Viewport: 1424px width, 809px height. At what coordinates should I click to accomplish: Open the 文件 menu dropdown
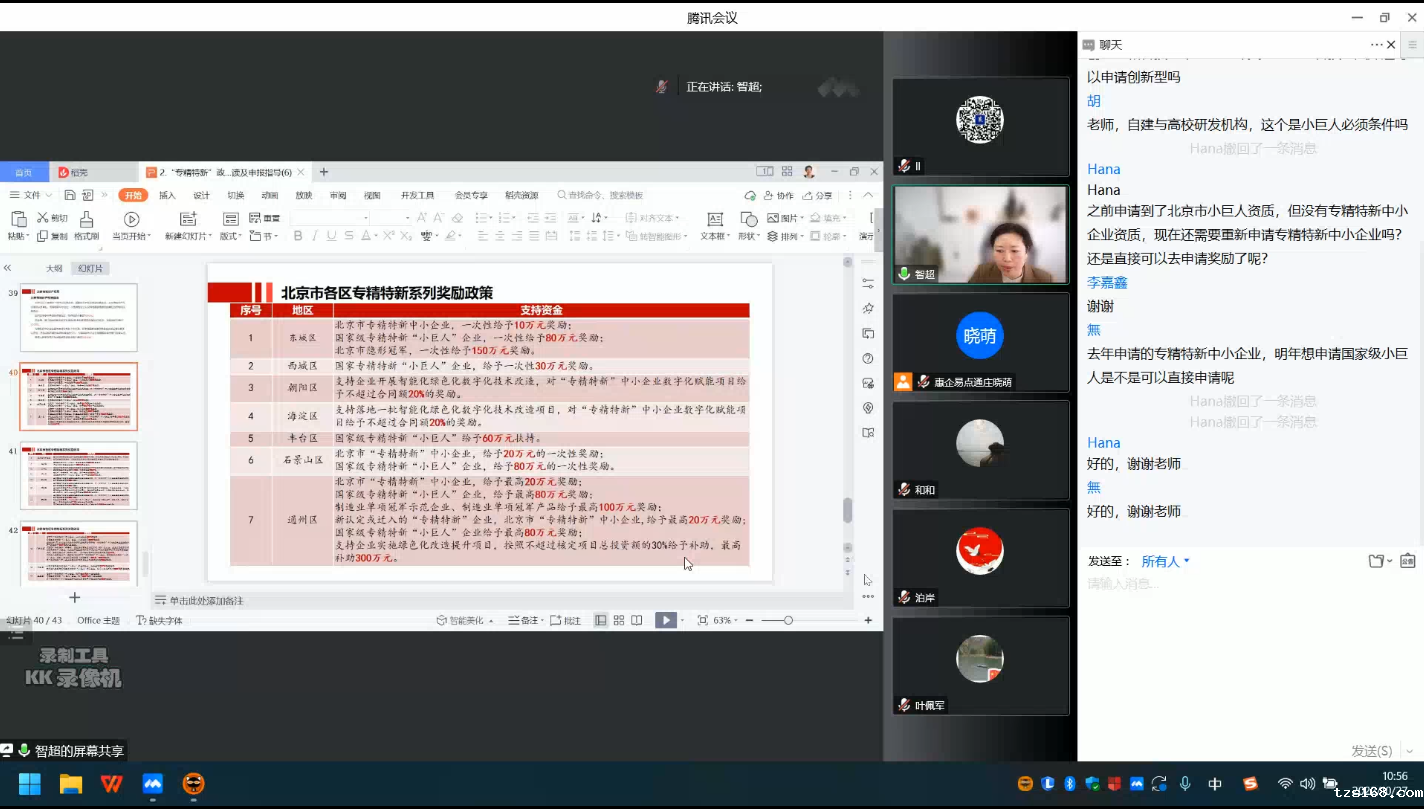pos(37,196)
